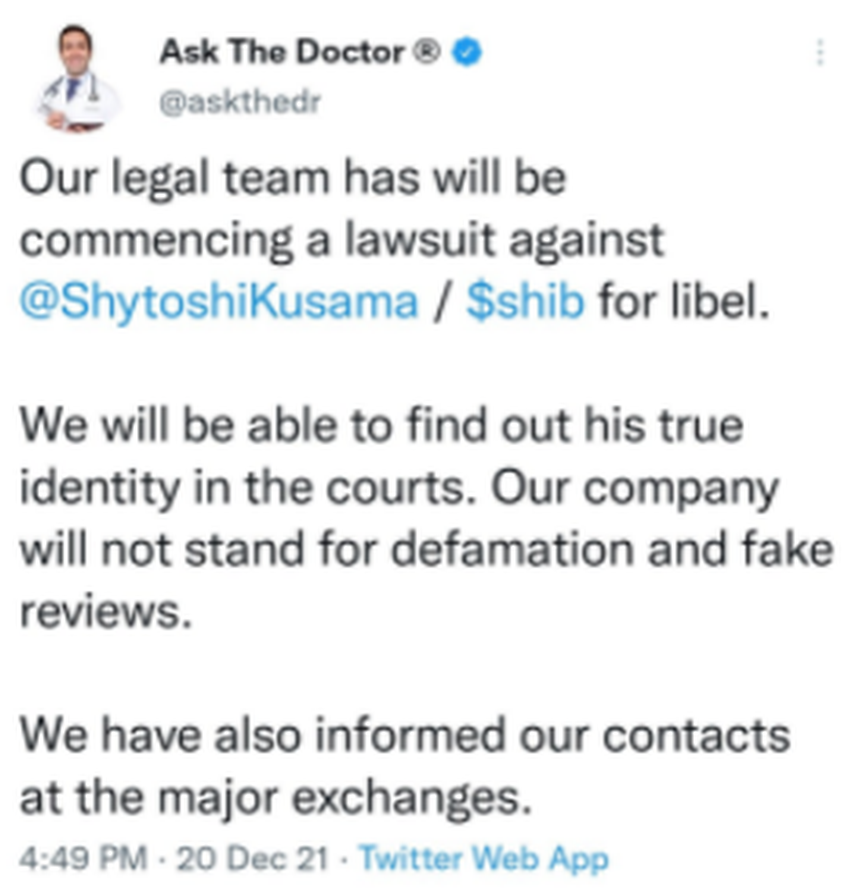
Task: Click the paragraph about finding his true identity
Action: click(x=426, y=518)
